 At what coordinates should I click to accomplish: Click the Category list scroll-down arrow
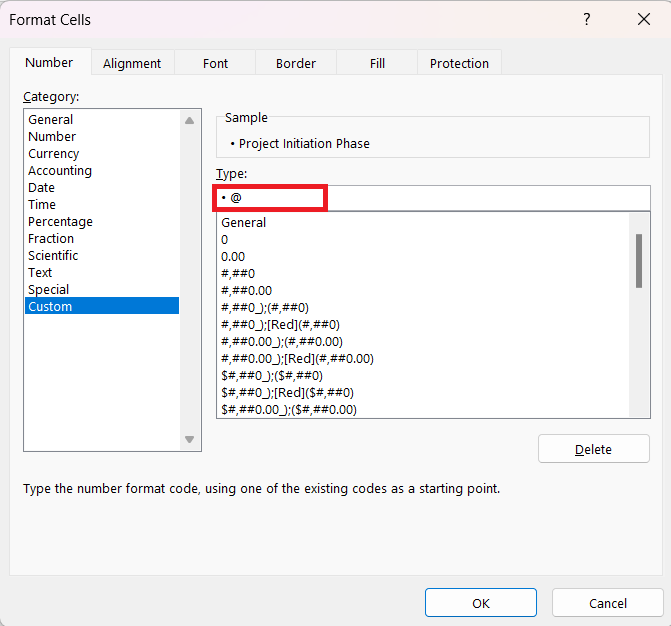190,439
